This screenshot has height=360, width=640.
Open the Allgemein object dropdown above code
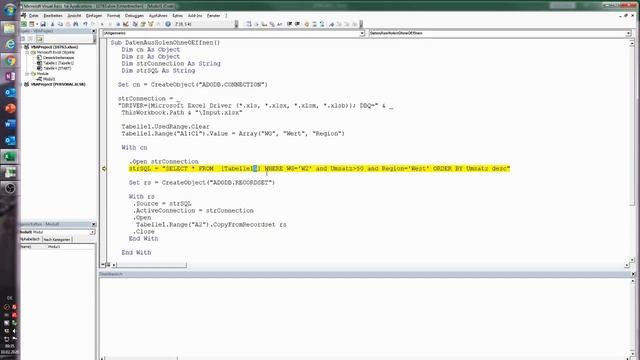[x=362, y=33]
